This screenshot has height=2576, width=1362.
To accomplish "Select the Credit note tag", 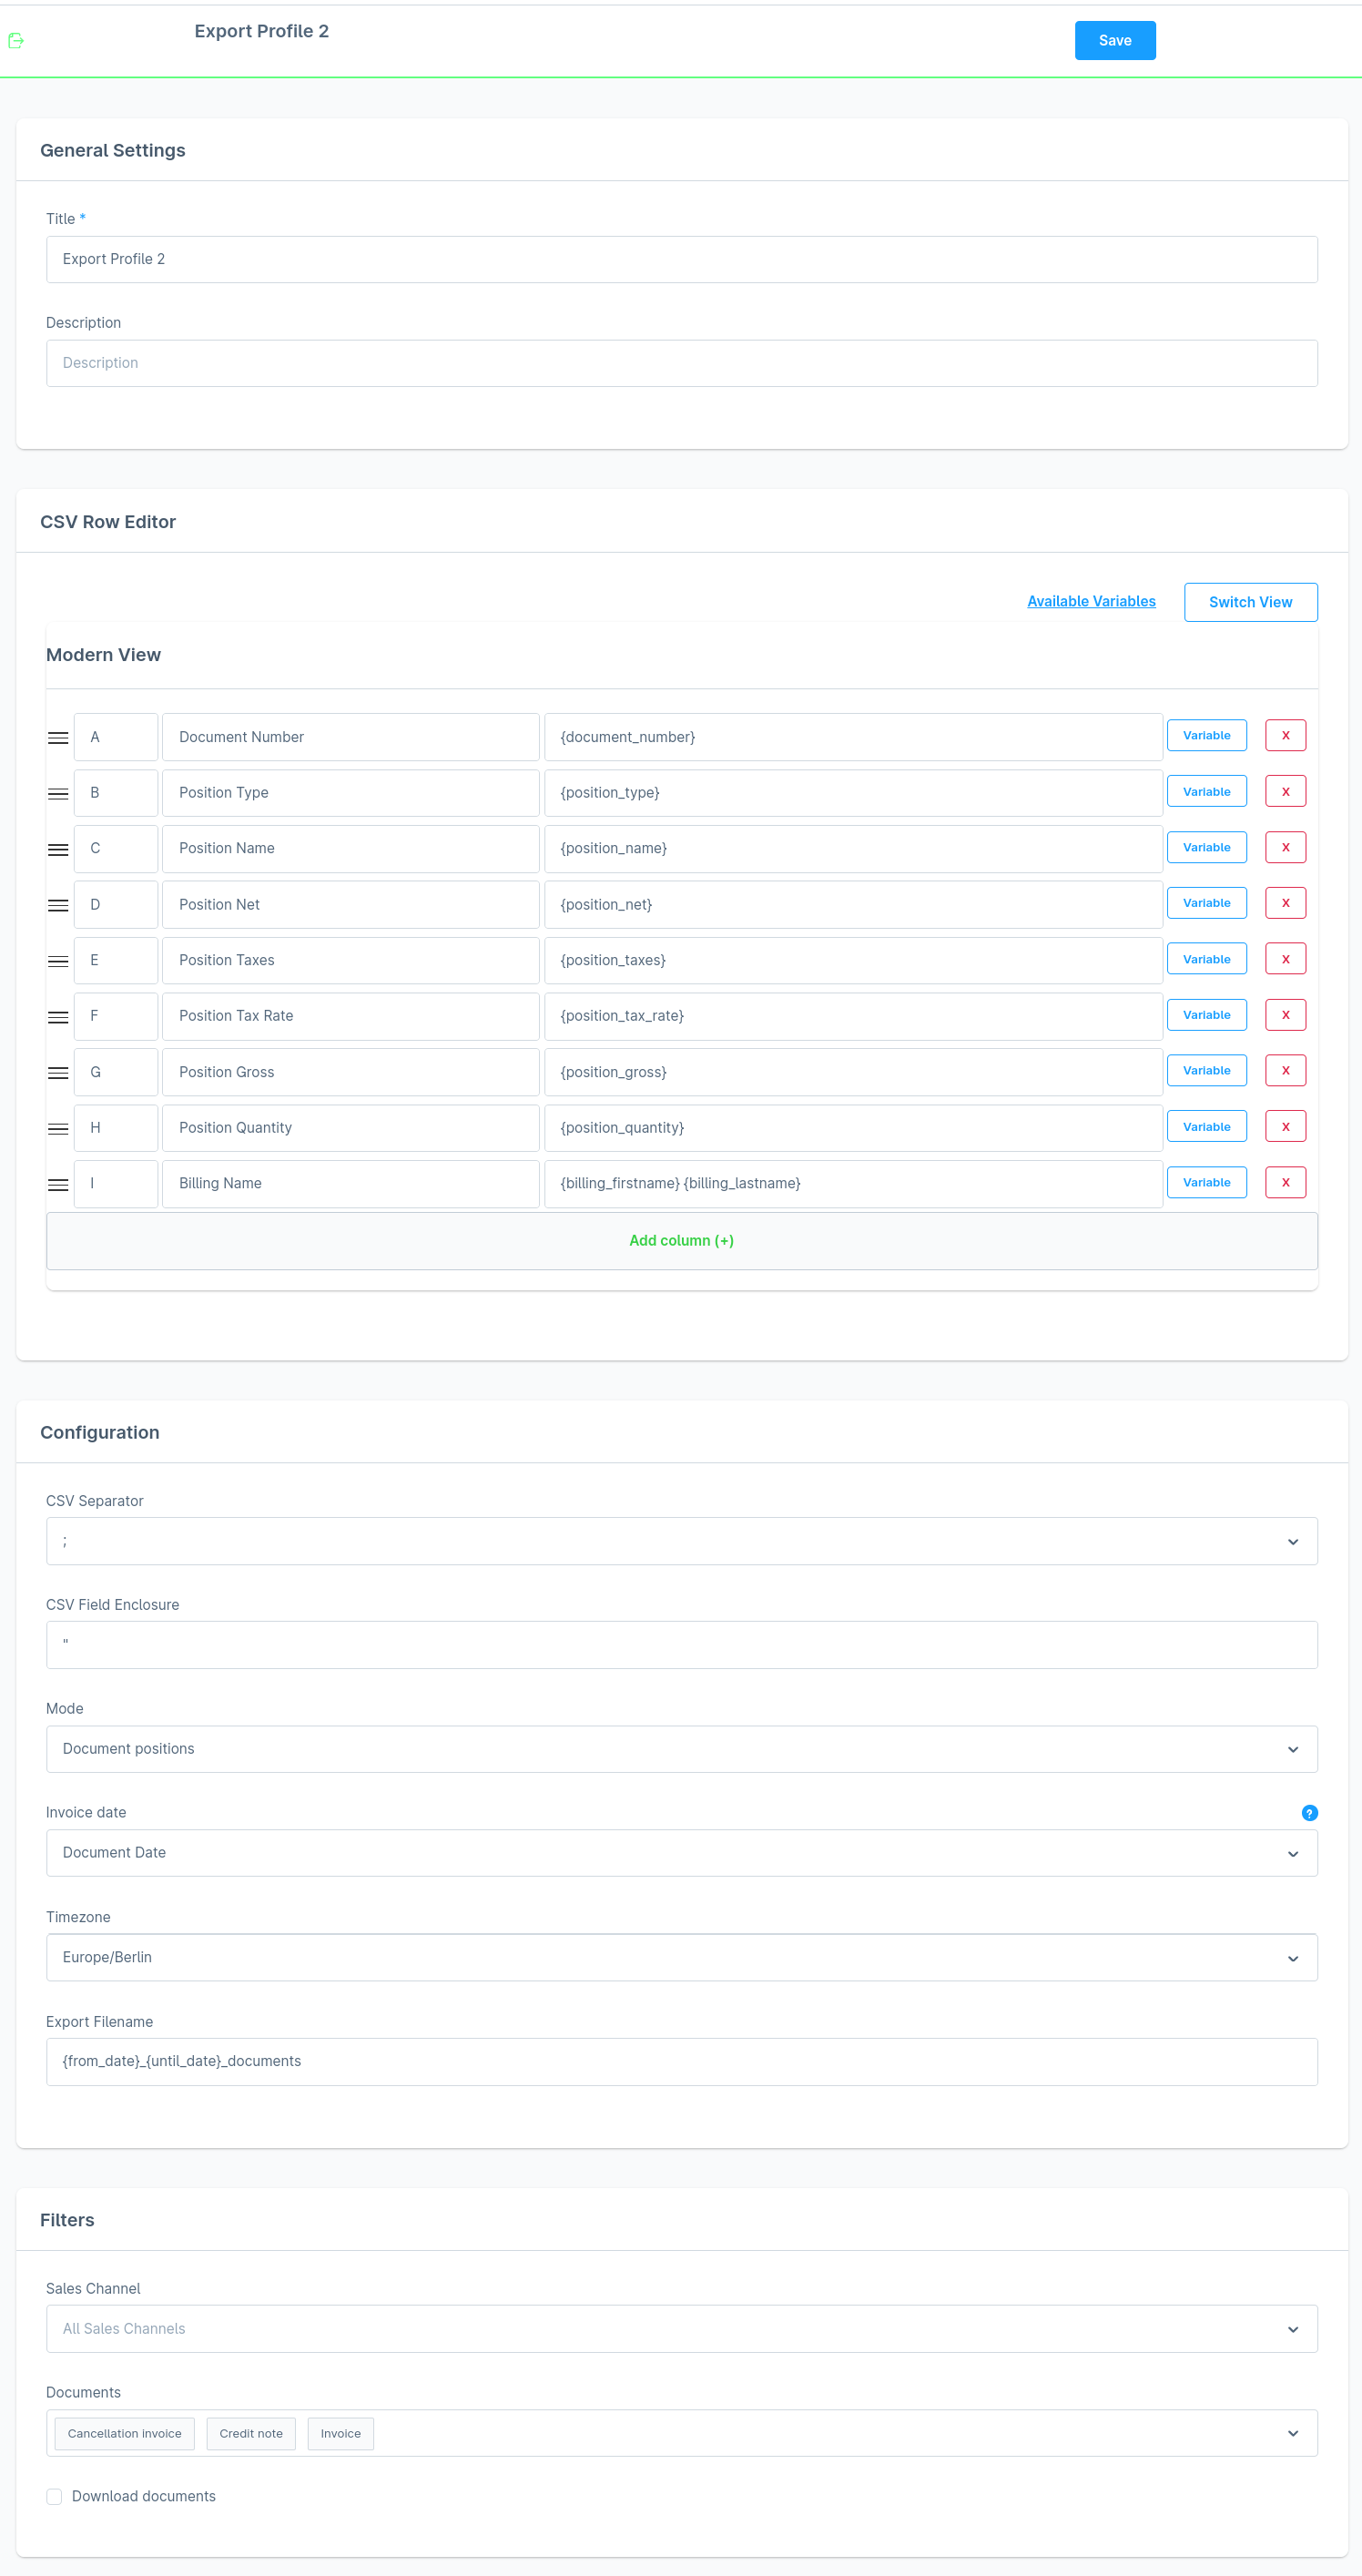I will pos(251,2434).
